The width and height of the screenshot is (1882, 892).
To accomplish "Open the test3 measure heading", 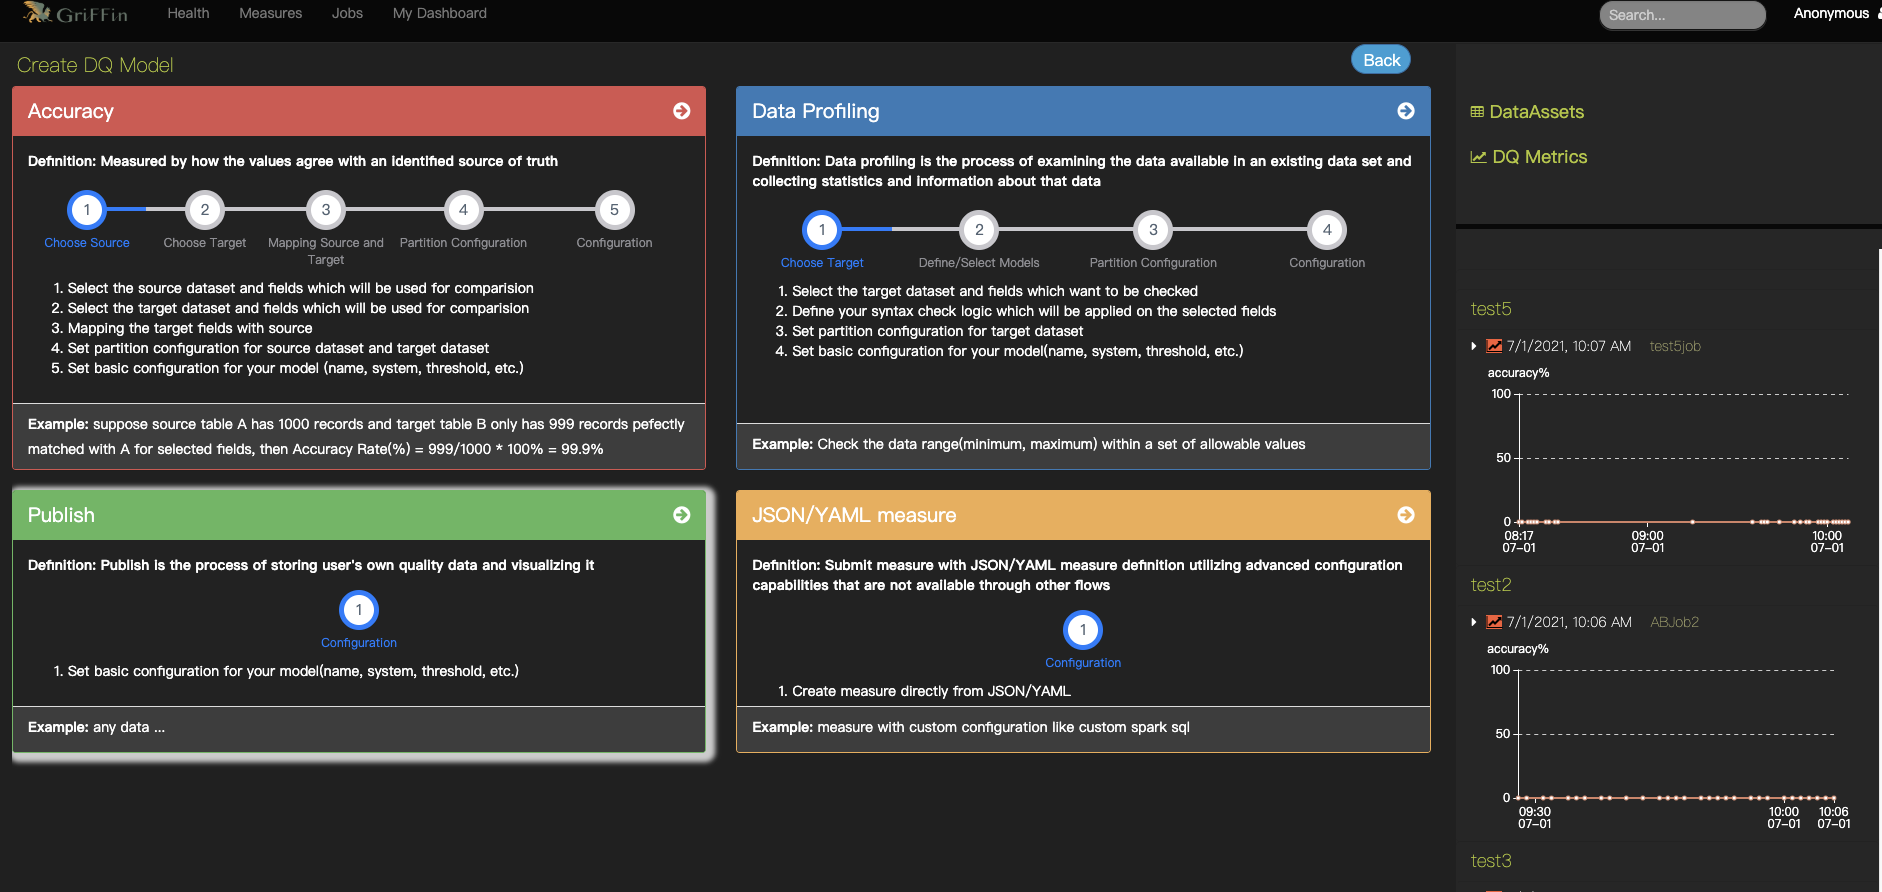I will [x=1491, y=861].
